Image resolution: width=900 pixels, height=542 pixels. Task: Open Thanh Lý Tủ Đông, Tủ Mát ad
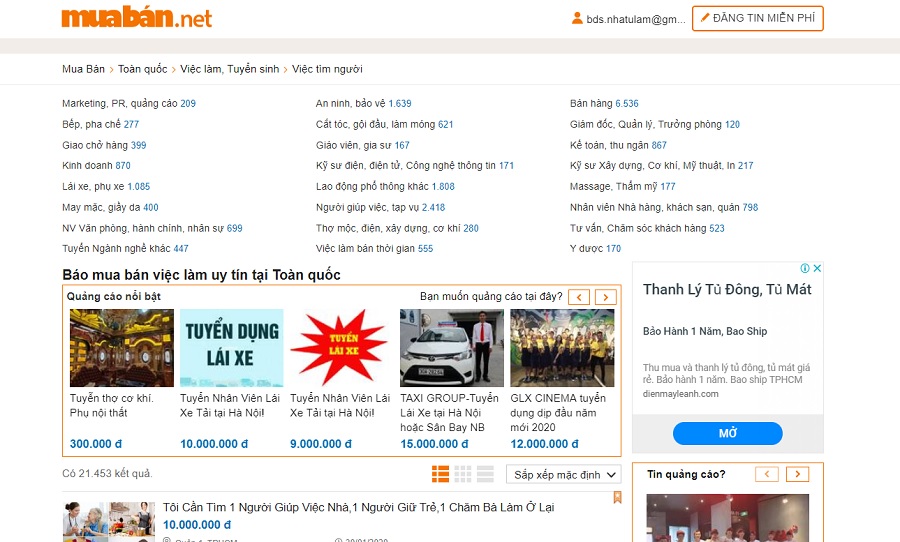(727, 289)
